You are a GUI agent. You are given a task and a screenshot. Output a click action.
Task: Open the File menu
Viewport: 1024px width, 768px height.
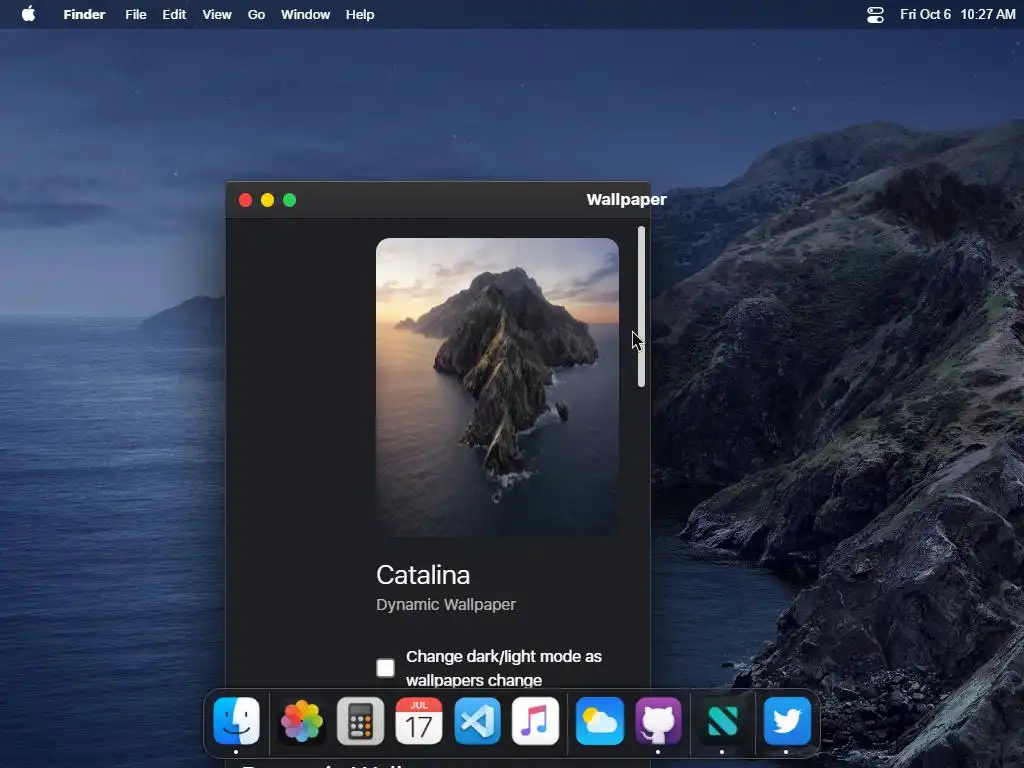click(x=136, y=14)
